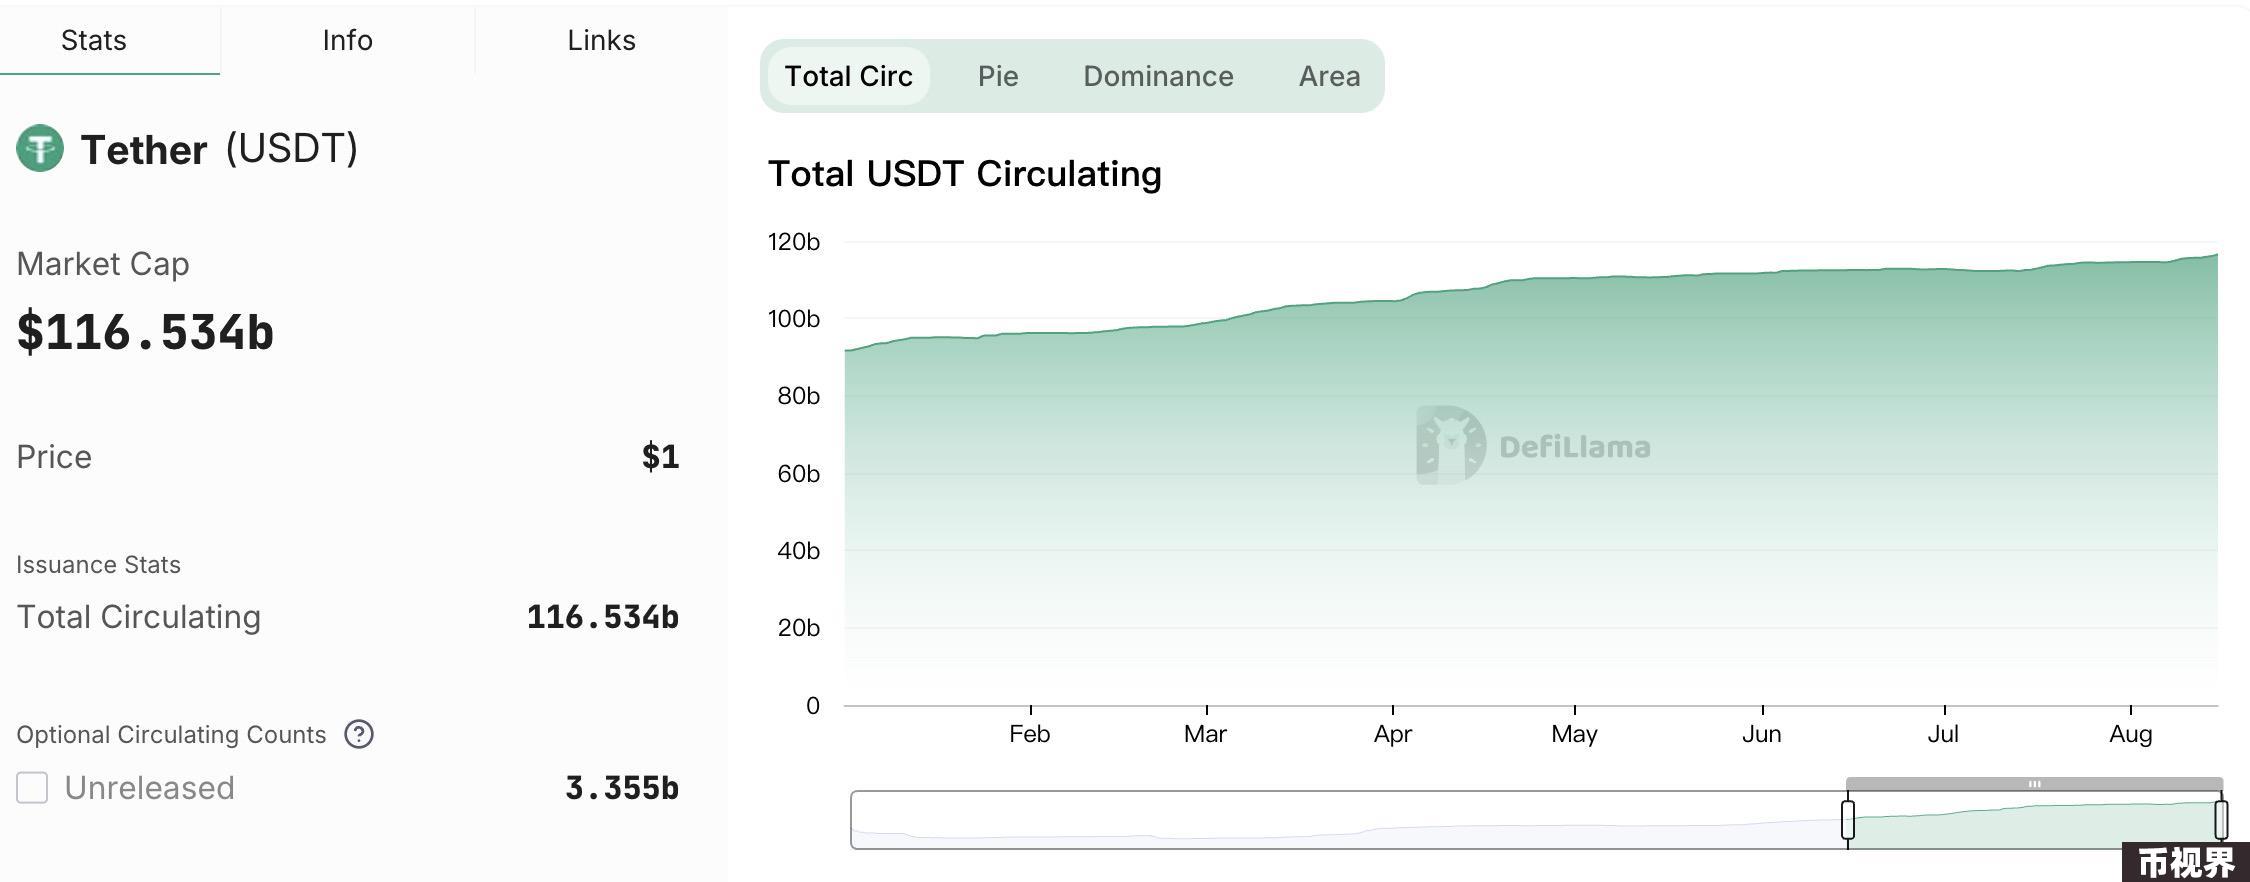Image resolution: width=2250 pixels, height=882 pixels.
Task: Click the 116.534b total circulating value
Action: pyautogui.click(x=603, y=617)
